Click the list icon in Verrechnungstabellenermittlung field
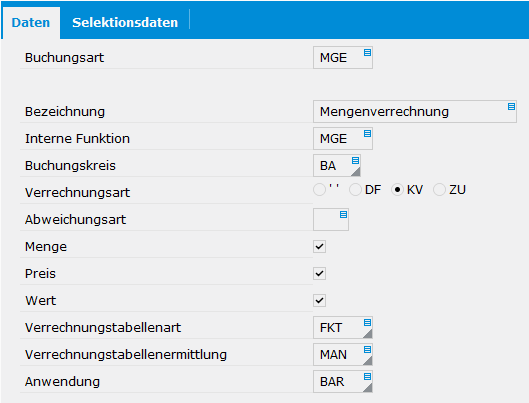The image size is (529, 403). (x=367, y=349)
